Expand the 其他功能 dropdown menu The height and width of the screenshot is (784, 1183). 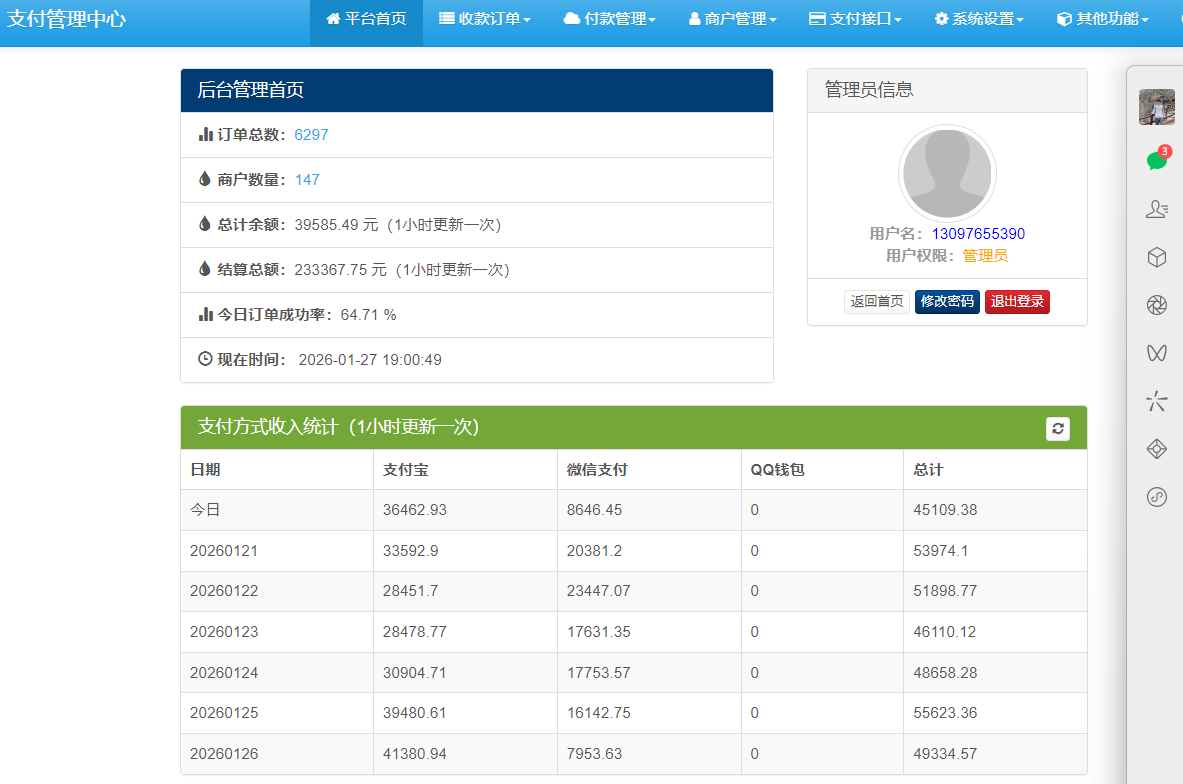click(x=1103, y=19)
